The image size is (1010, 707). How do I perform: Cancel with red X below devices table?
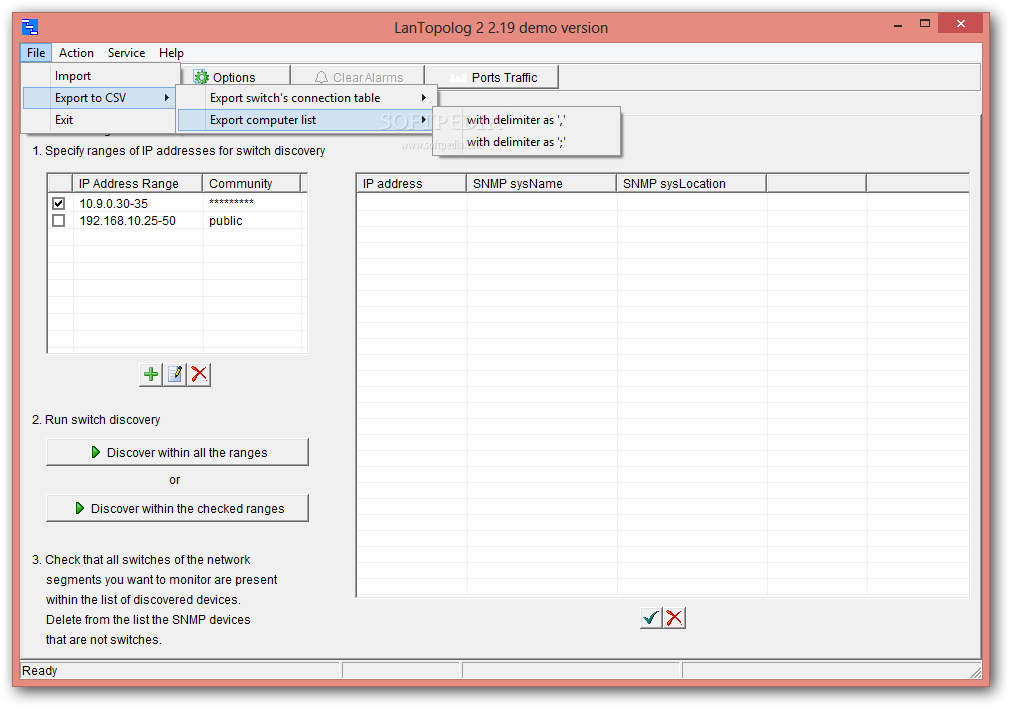pyautogui.click(x=674, y=618)
